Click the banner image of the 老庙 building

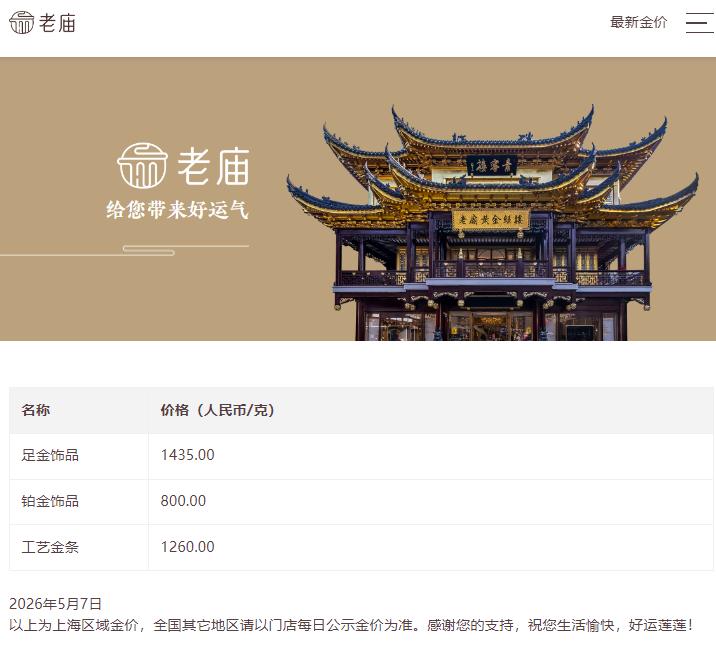492,222
